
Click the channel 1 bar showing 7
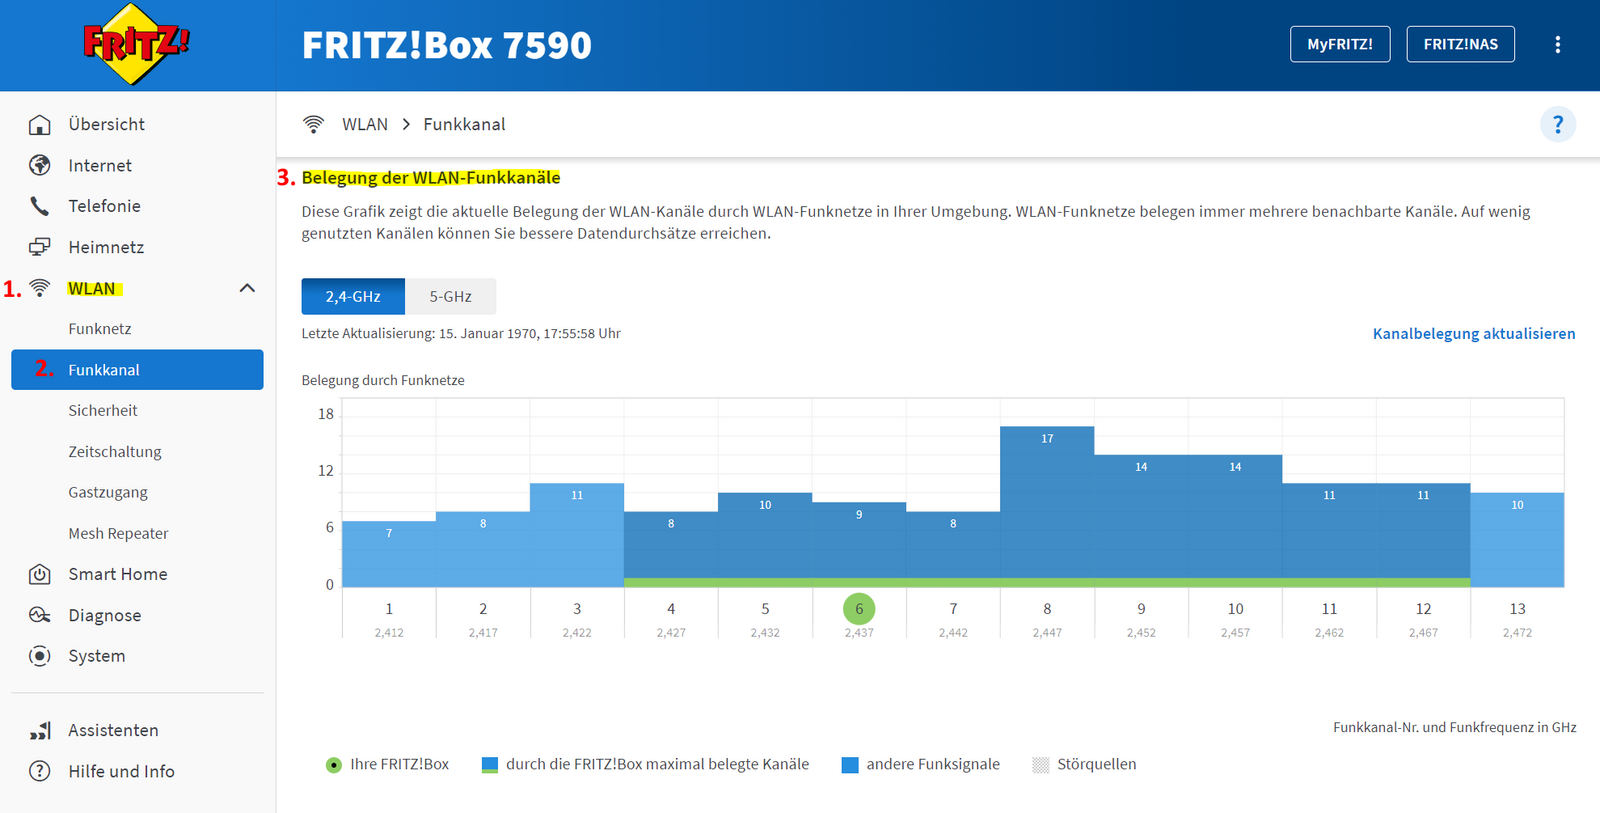(389, 553)
